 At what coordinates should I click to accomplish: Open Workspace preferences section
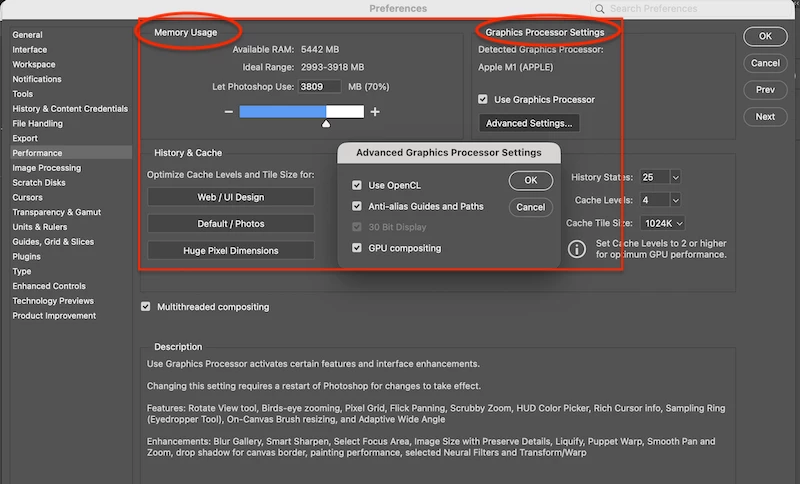click(34, 64)
